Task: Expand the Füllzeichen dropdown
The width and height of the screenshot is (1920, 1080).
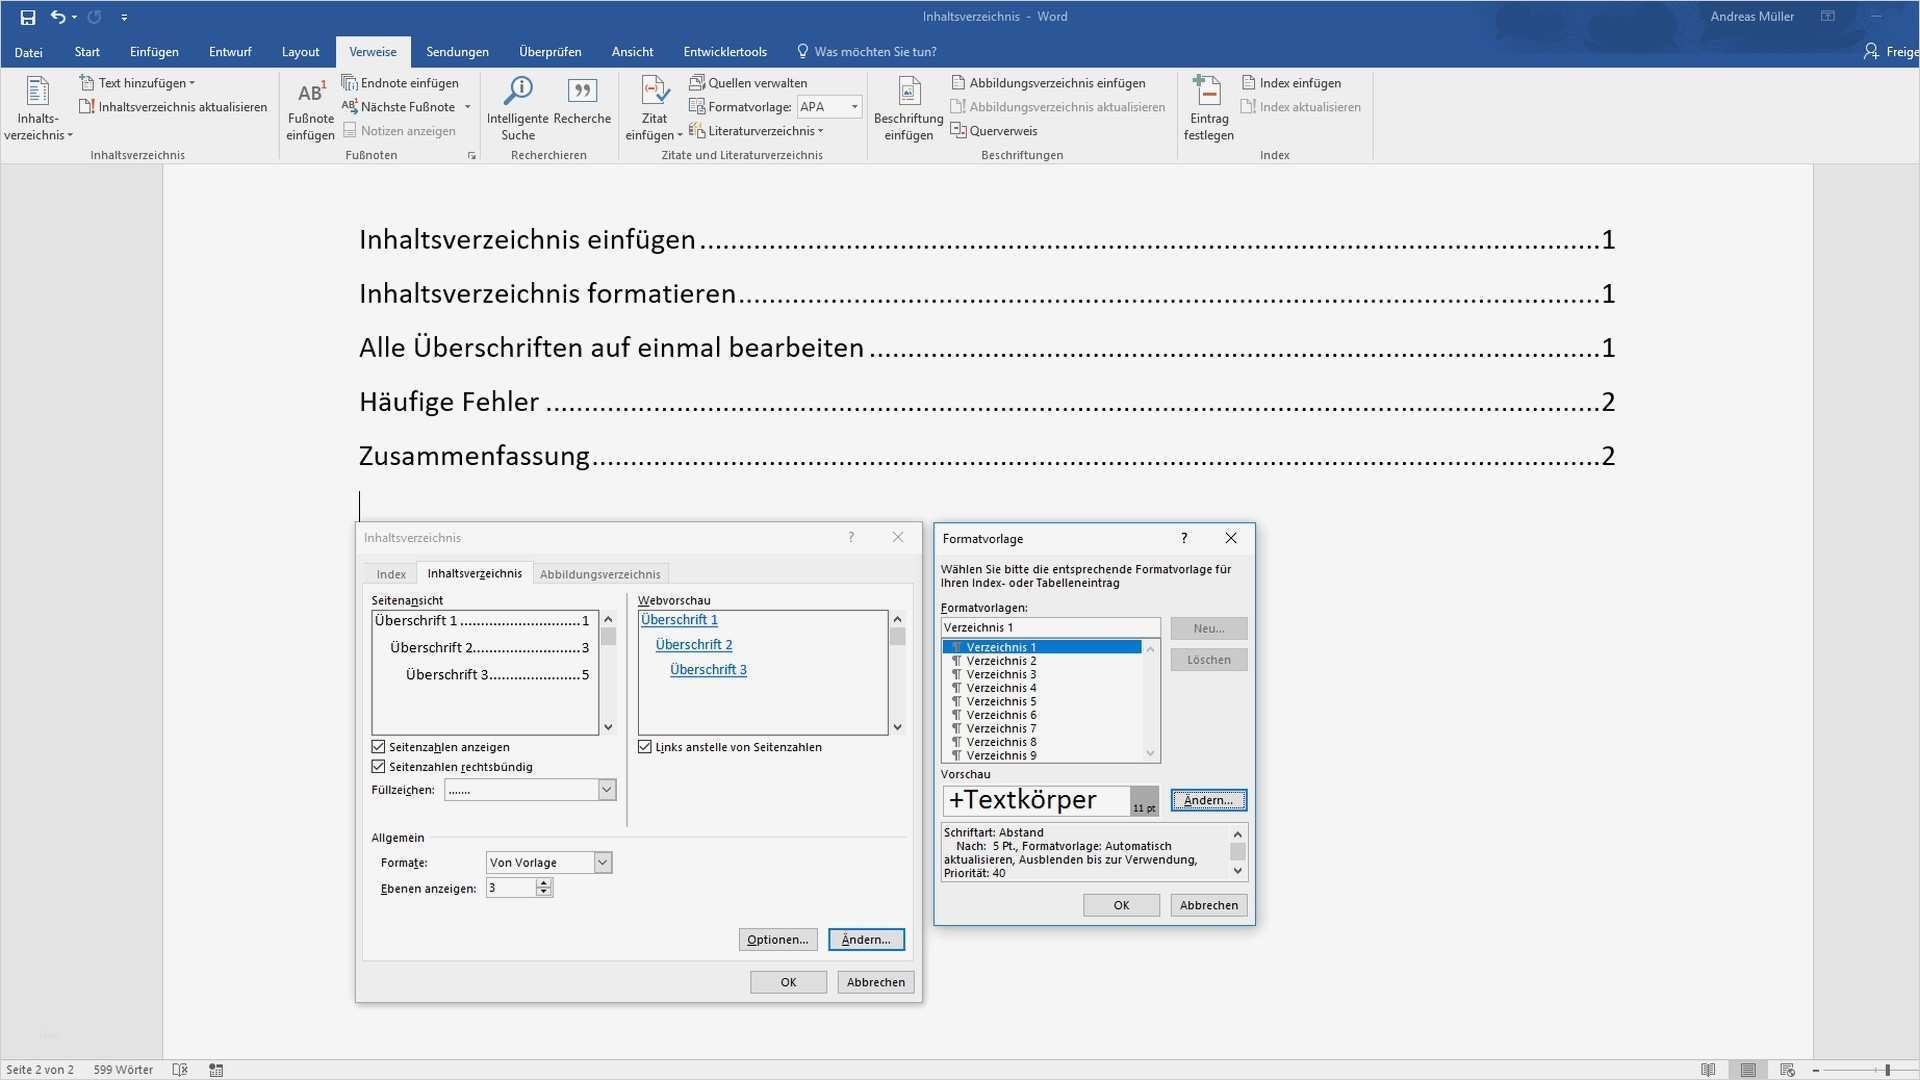Action: (606, 790)
